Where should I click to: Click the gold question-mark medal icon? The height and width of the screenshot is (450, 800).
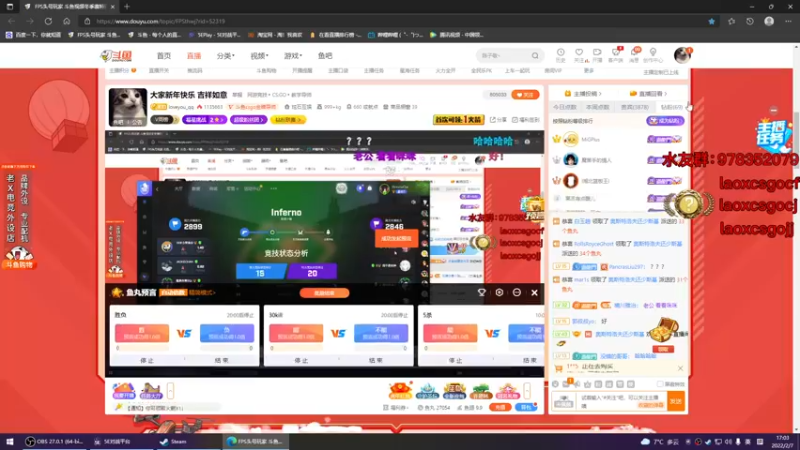click(687, 205)
